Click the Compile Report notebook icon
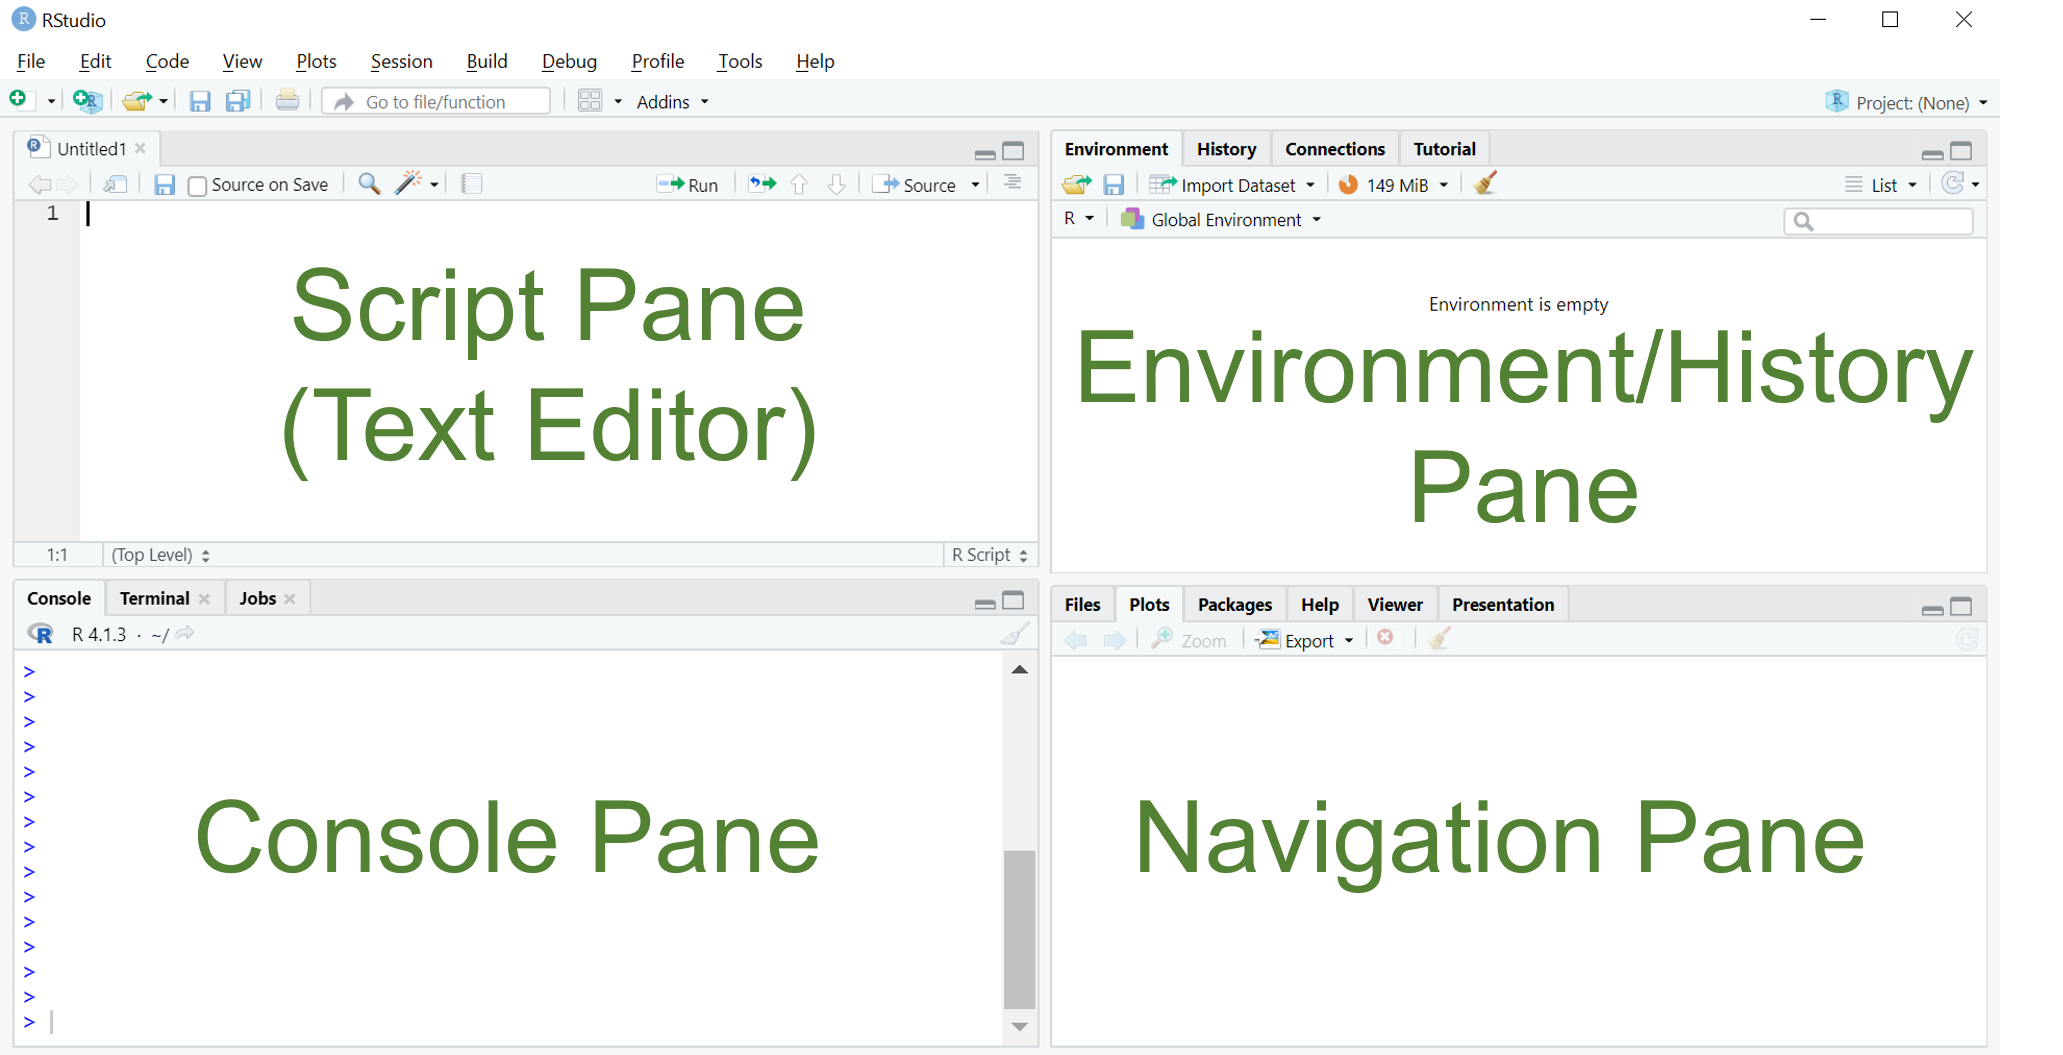Viewport: 2063px width, 1055px height. 472,184
